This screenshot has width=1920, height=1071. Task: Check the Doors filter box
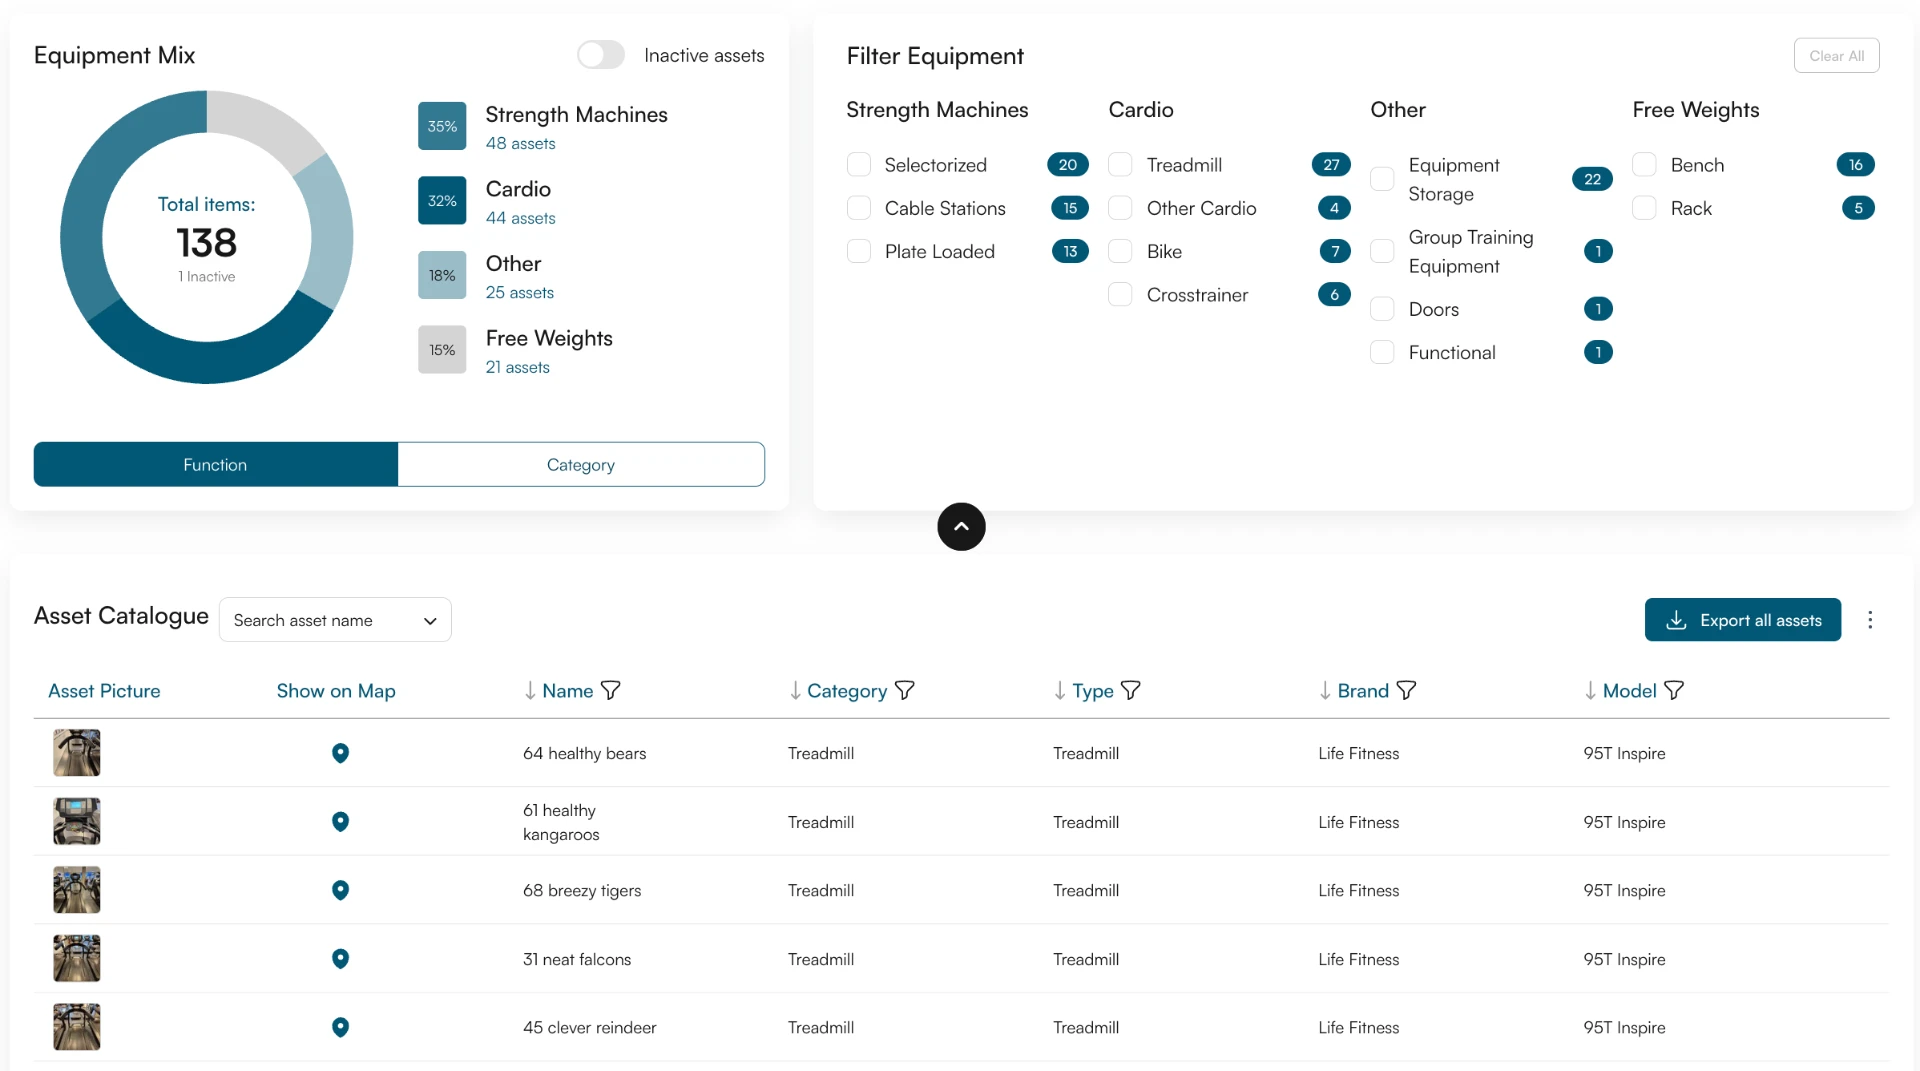1382,309
